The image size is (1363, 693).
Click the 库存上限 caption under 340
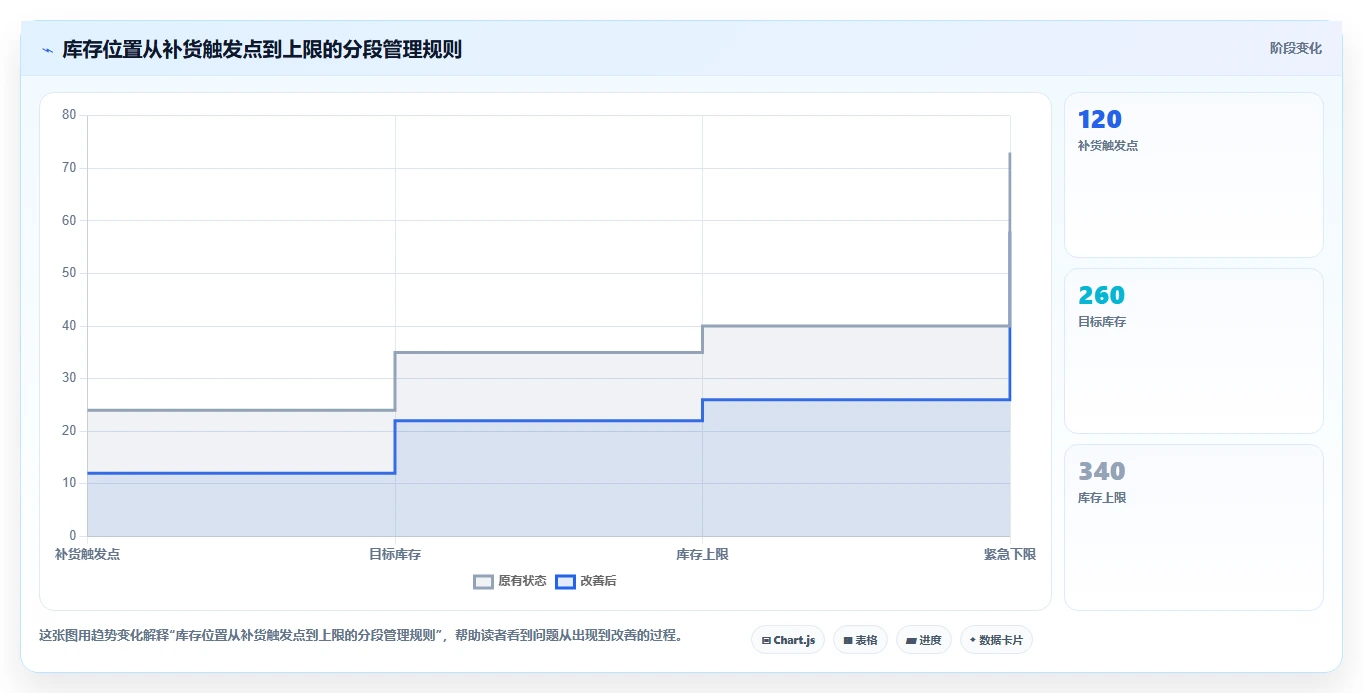[1102, 498]
